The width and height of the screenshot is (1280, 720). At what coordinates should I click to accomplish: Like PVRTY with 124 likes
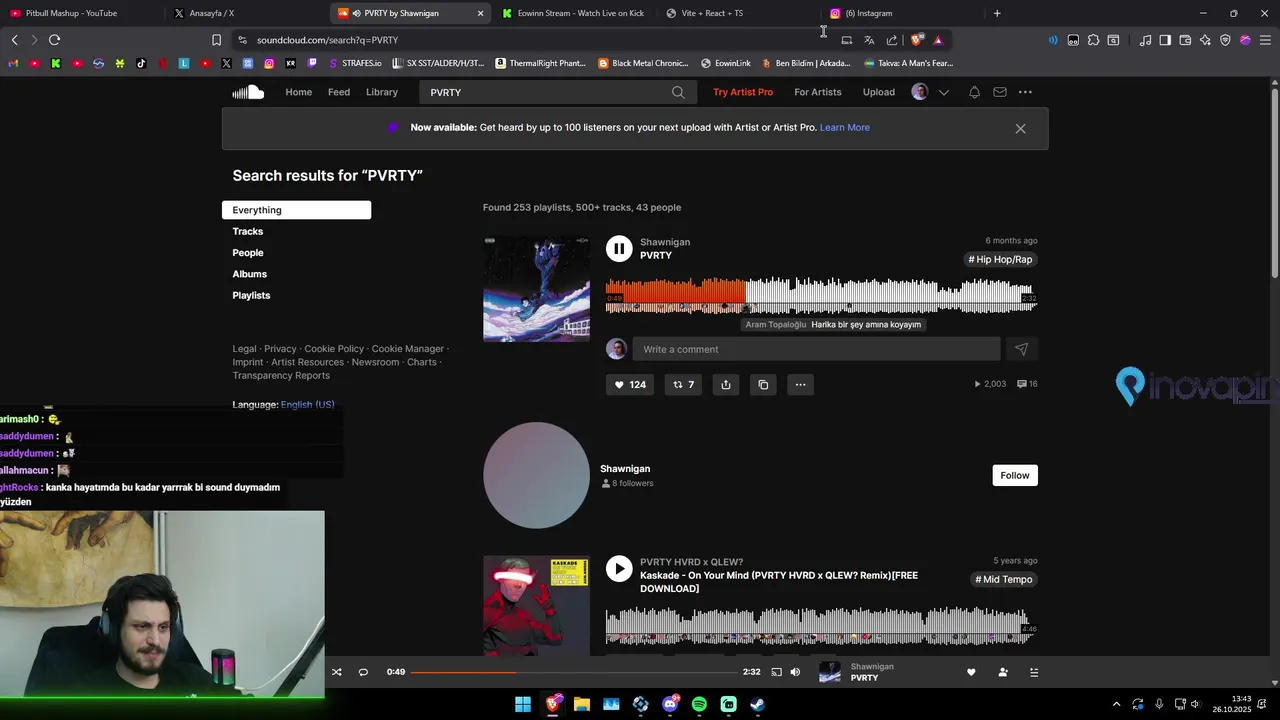(630, 384)
